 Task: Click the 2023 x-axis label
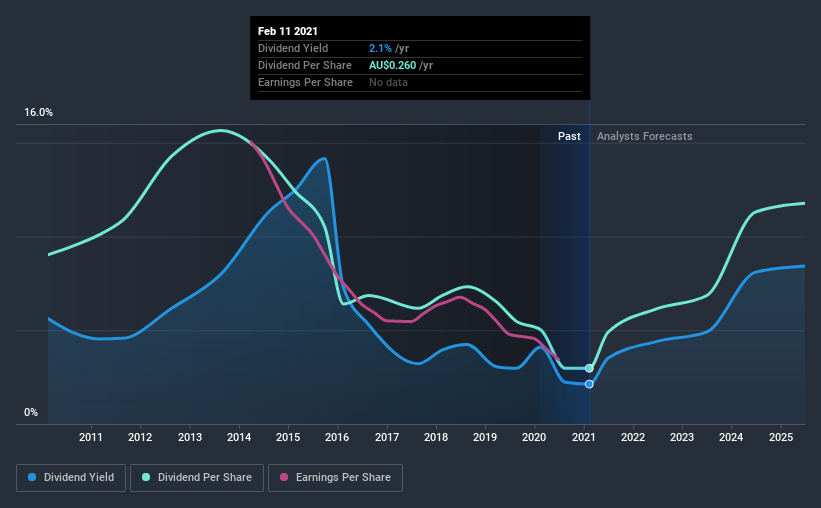click(x=682, y=437)
